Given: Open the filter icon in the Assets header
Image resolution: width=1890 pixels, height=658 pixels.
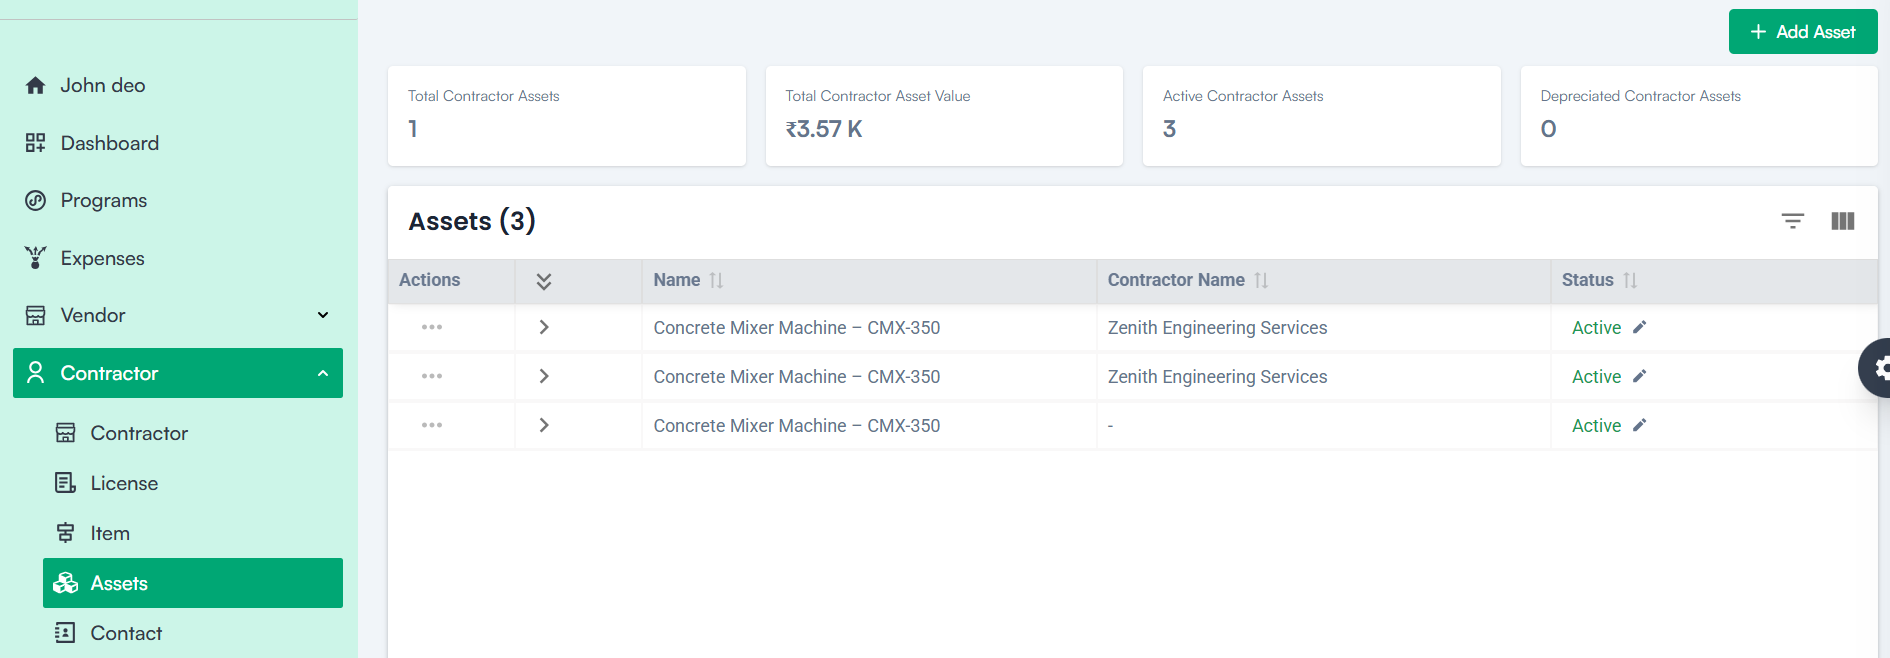Looking at the screenshot, I should tap(1793, 221).
